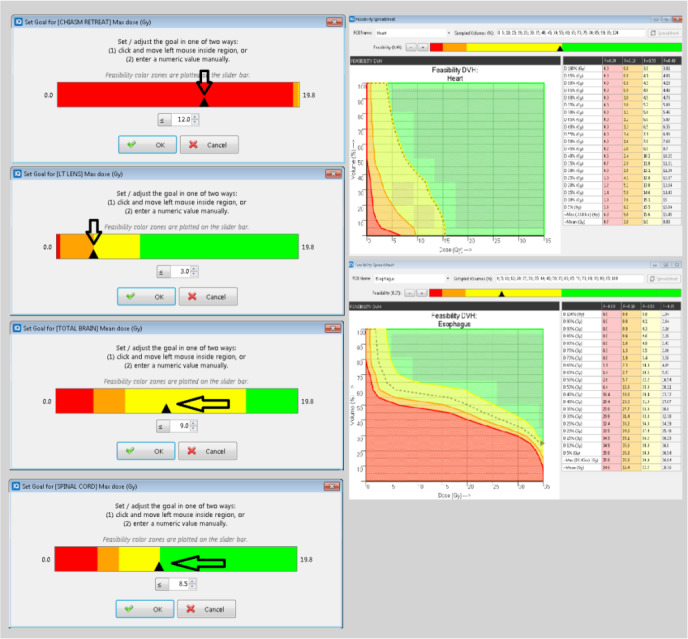Click the black marker on SPINAL CORD slider

point(158,566)
